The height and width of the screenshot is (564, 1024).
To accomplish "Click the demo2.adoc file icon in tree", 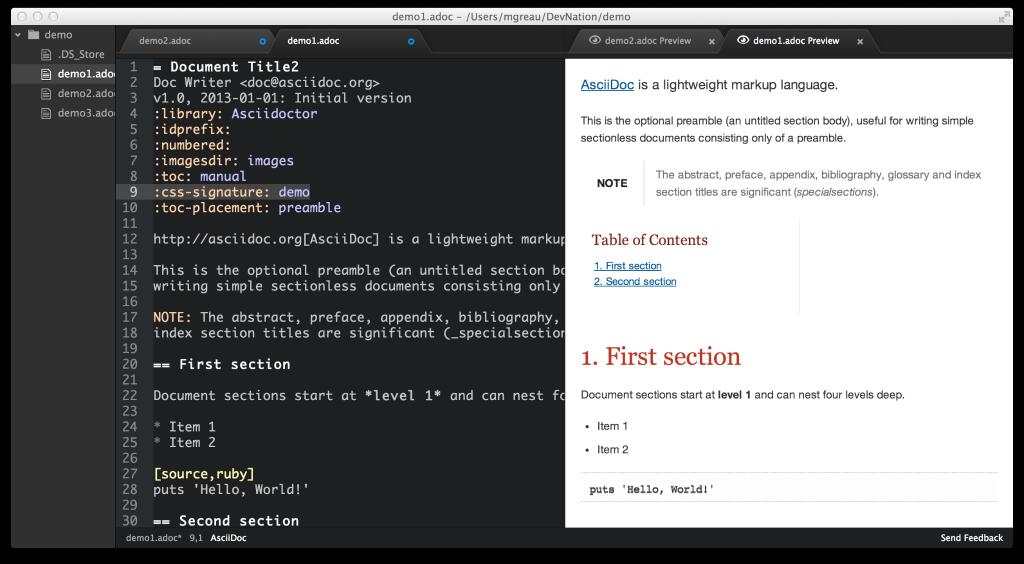I will click(46, 93).
